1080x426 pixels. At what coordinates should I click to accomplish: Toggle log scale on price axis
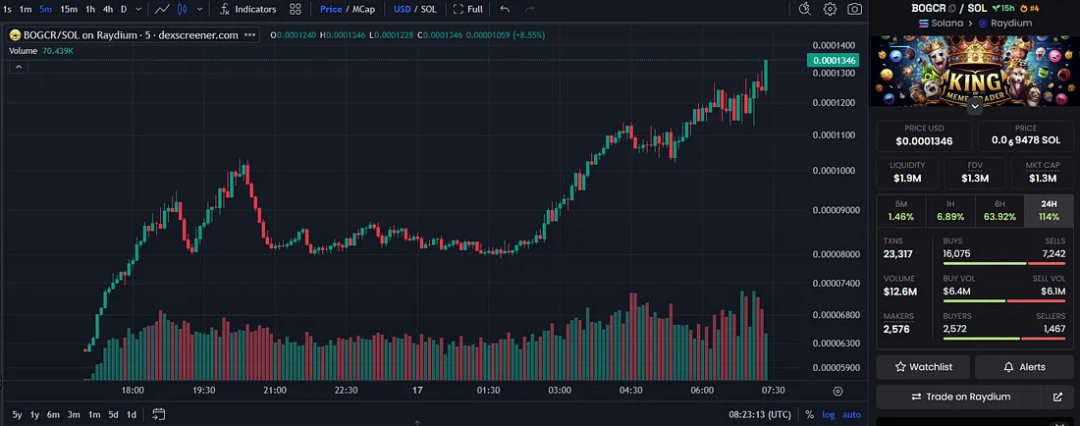point(828,414)
